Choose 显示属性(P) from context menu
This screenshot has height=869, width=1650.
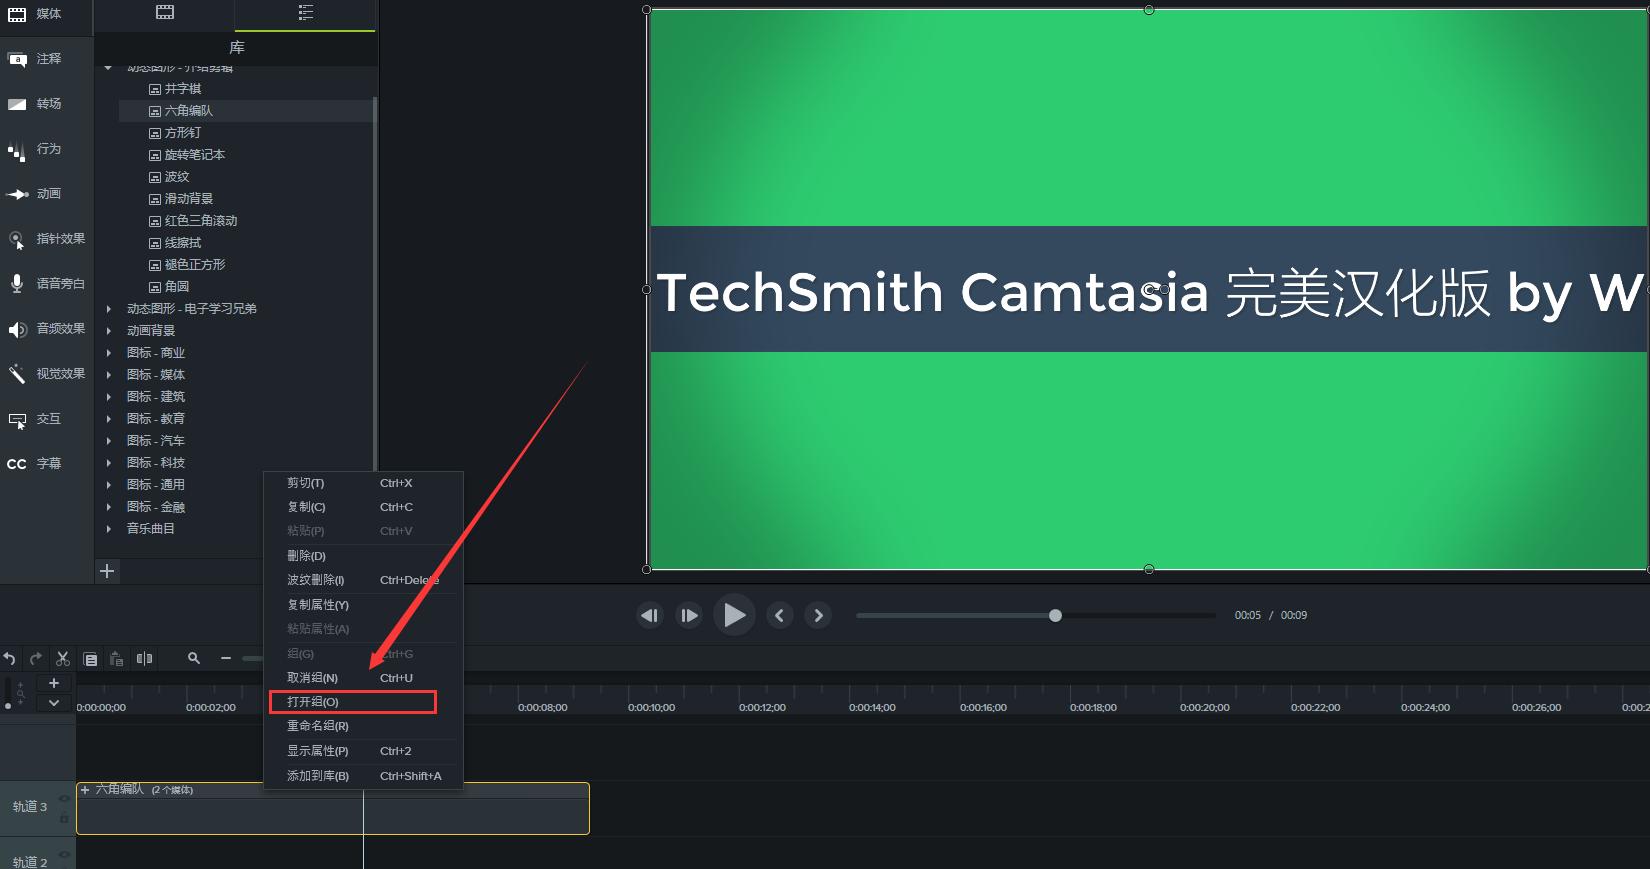coord(363,751)
